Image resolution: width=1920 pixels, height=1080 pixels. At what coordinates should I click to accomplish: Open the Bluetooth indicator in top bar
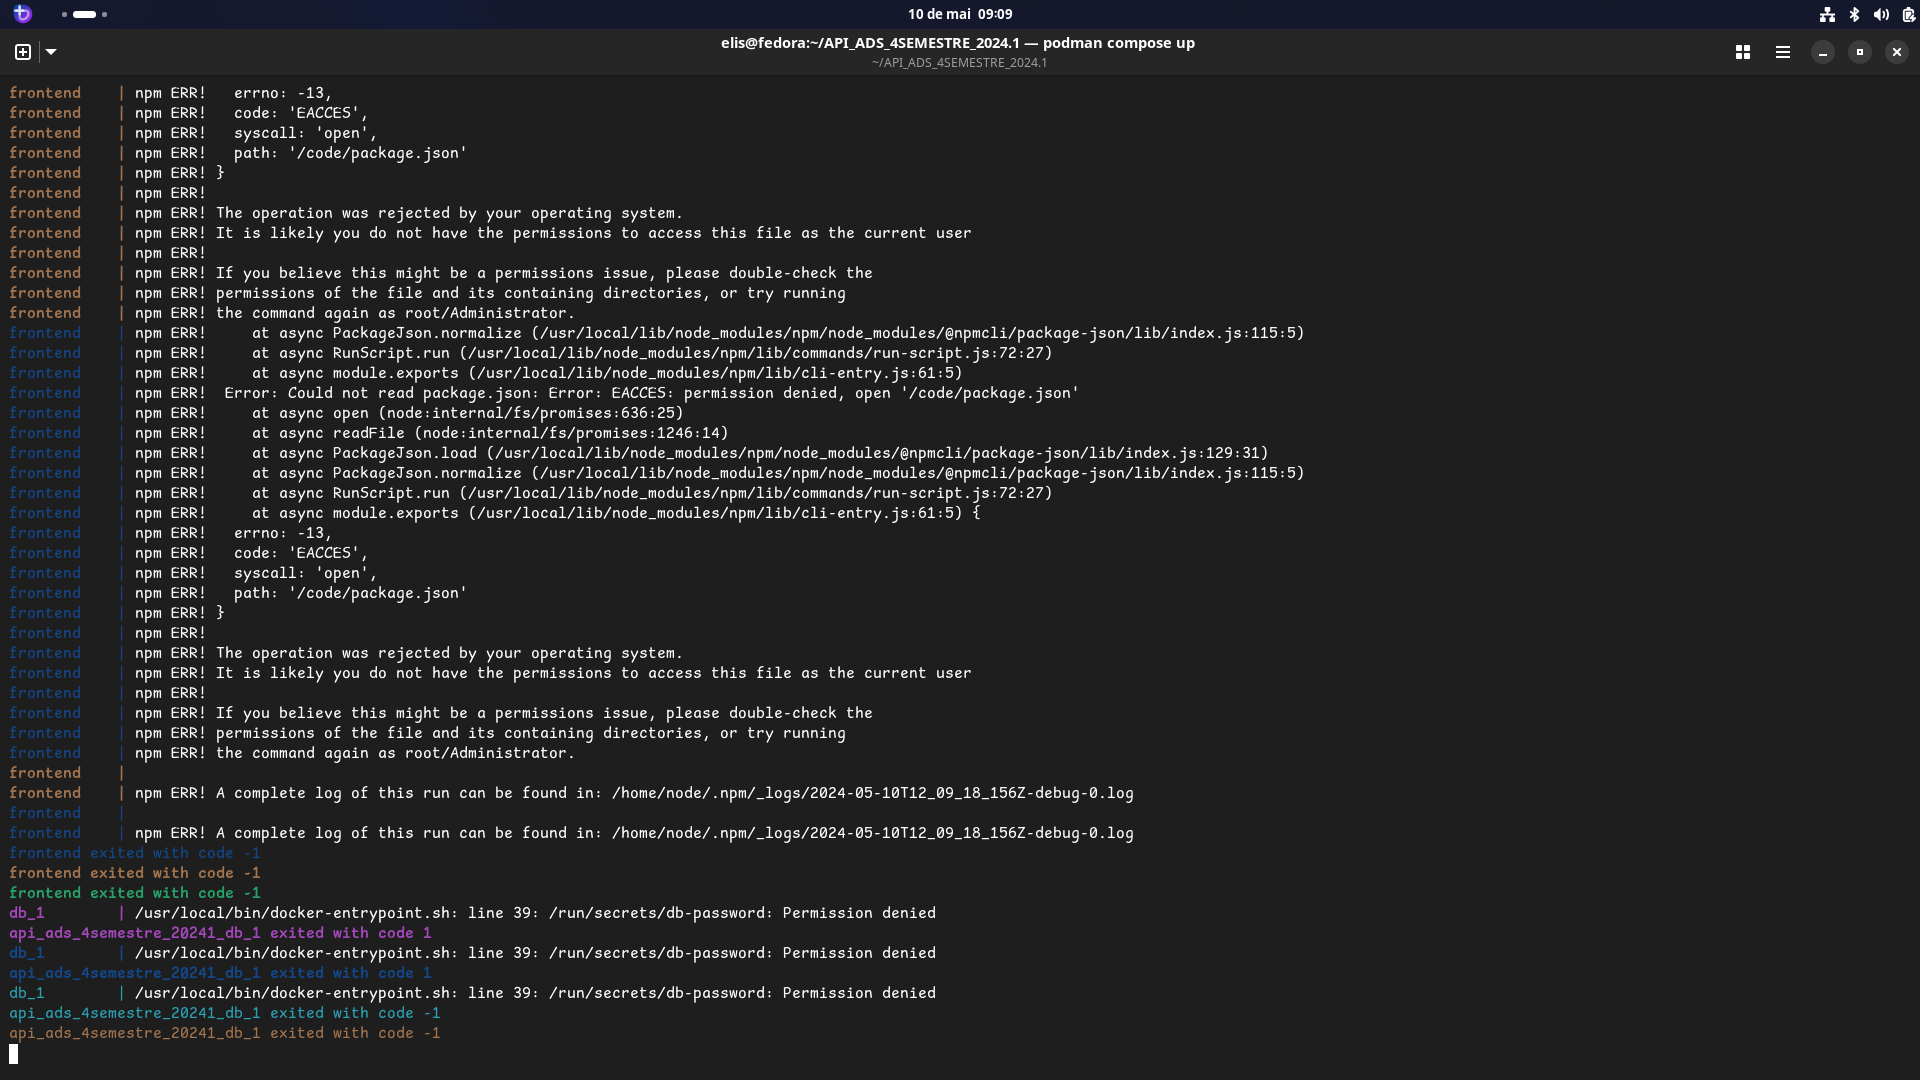[x=1854, y=14]
